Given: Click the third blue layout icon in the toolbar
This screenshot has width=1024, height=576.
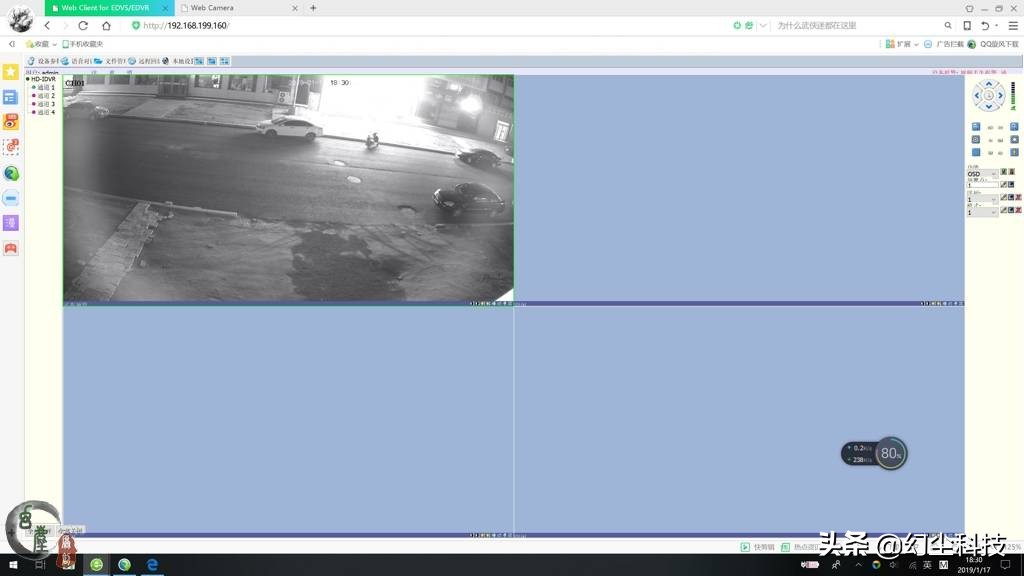Looking at the screenshot, I should (225, 61).
